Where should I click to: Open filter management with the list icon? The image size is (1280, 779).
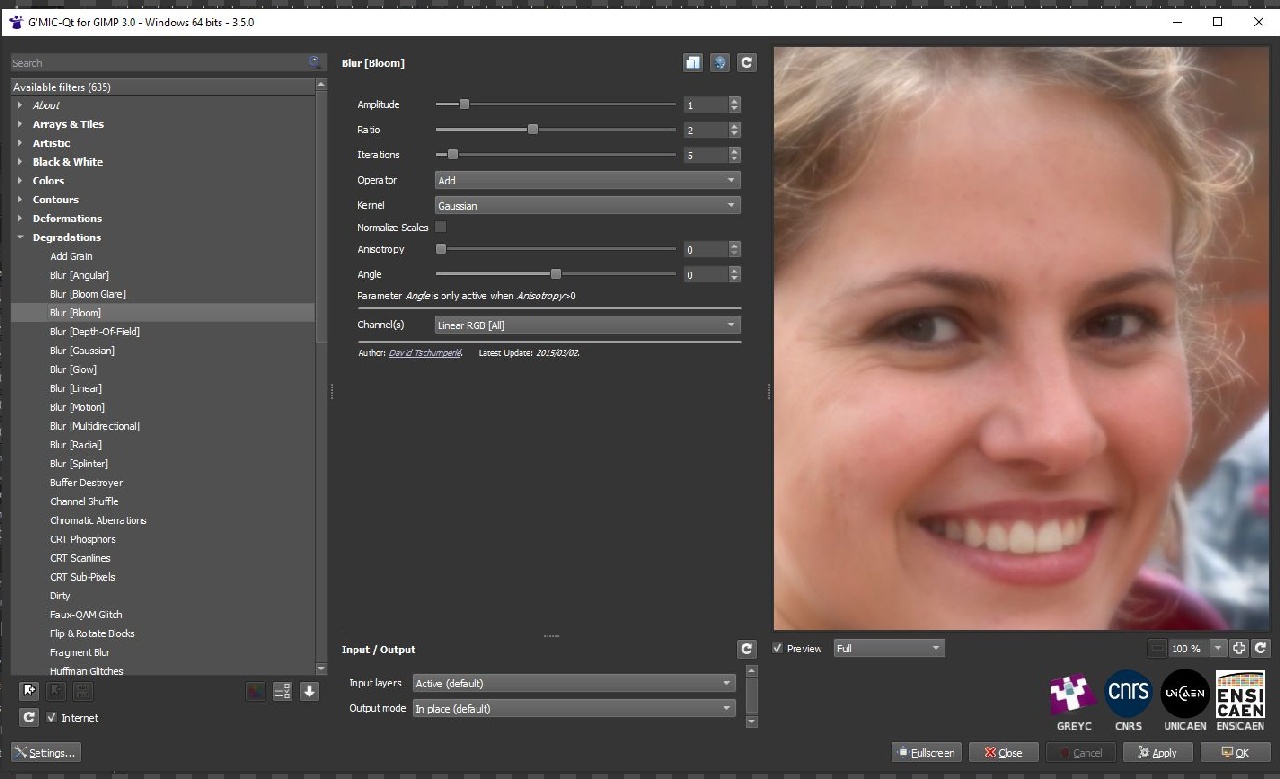281,690
